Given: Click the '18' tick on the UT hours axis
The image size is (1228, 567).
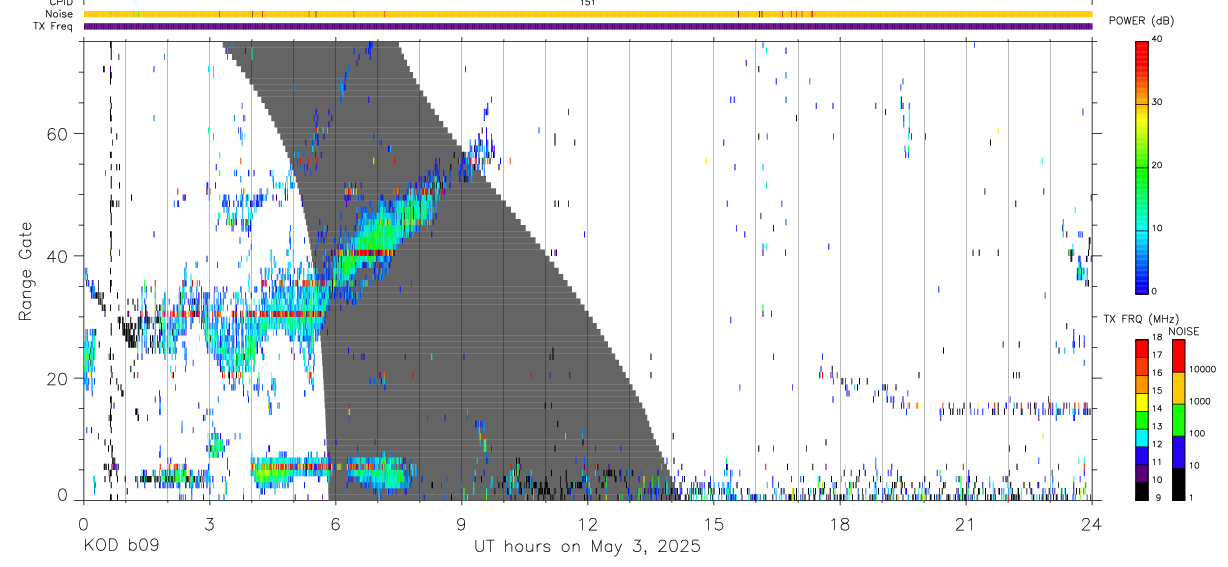Looking at the screenshot, I should 839,524.
